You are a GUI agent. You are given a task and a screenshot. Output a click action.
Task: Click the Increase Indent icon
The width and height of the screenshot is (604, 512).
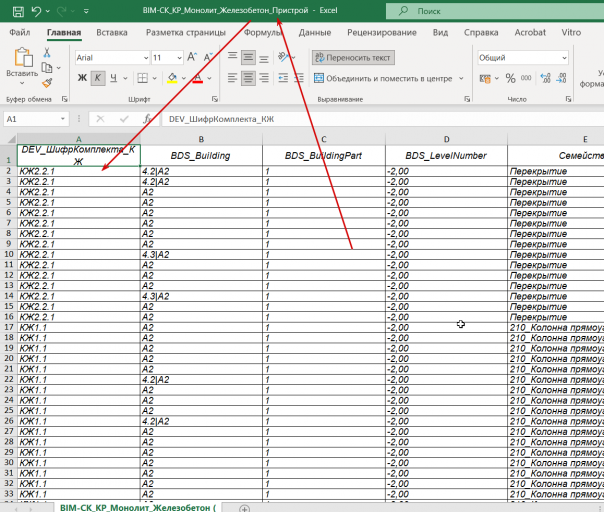(299, 78)
